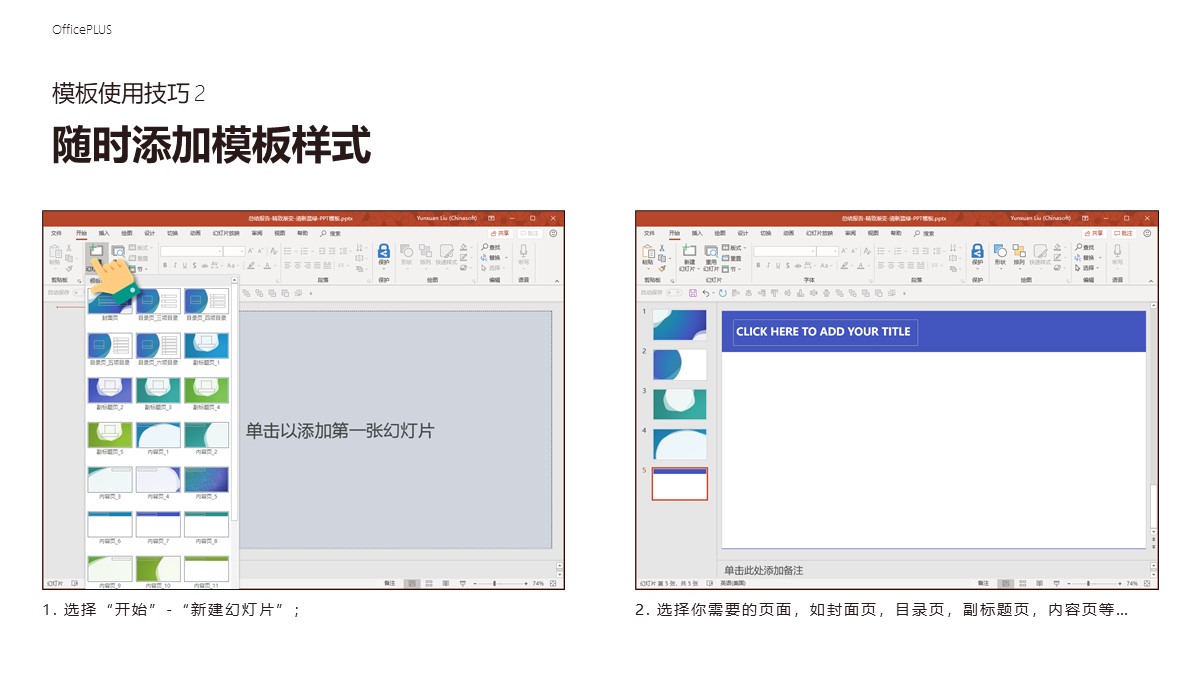Screen dimensions: 1200x675
Task: Click 重用幻灯片 icon in right window ribbon
Action: click(711, 251)
